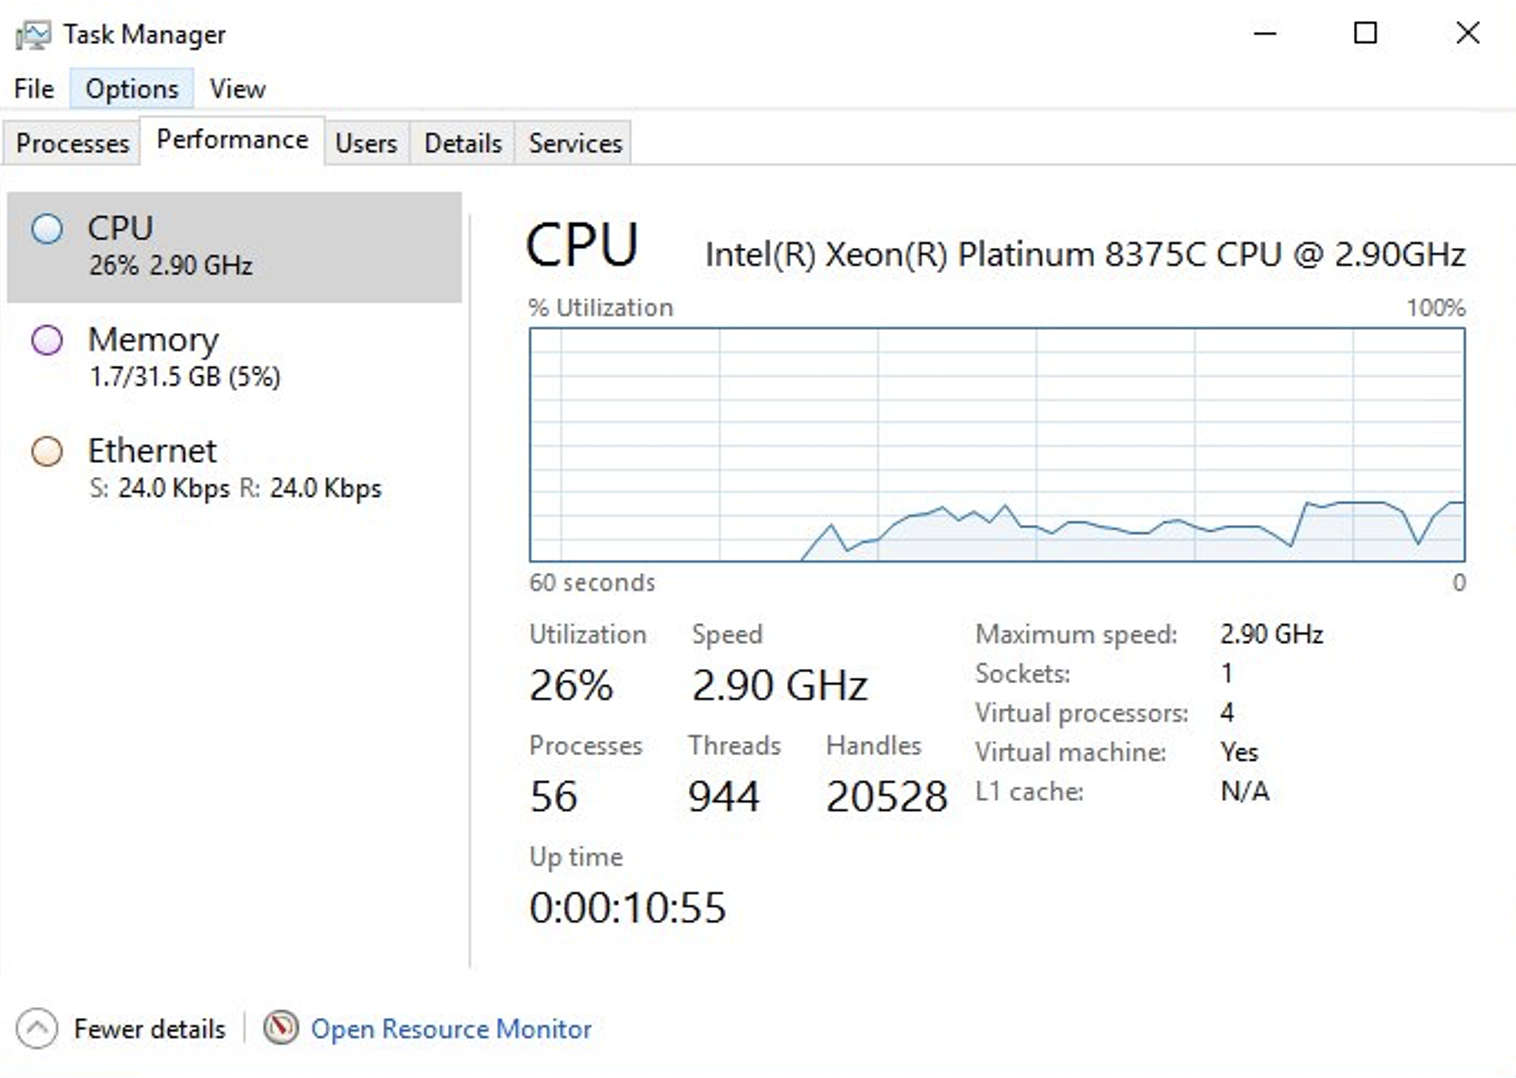Switch to the Services tab
Image resolution: width=1516 pixels, height=1078 pixels.
[x=575, y=143]
